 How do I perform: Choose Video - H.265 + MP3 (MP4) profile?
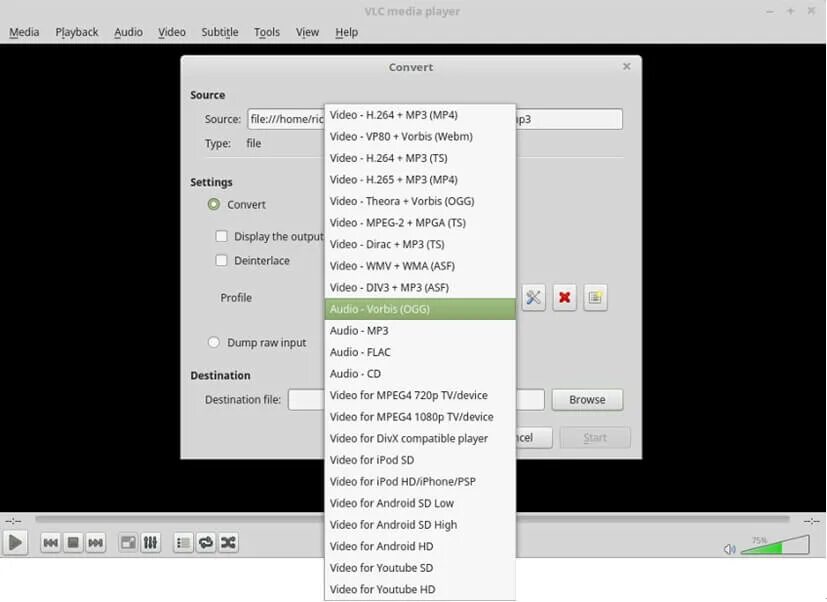coord(420,180)
